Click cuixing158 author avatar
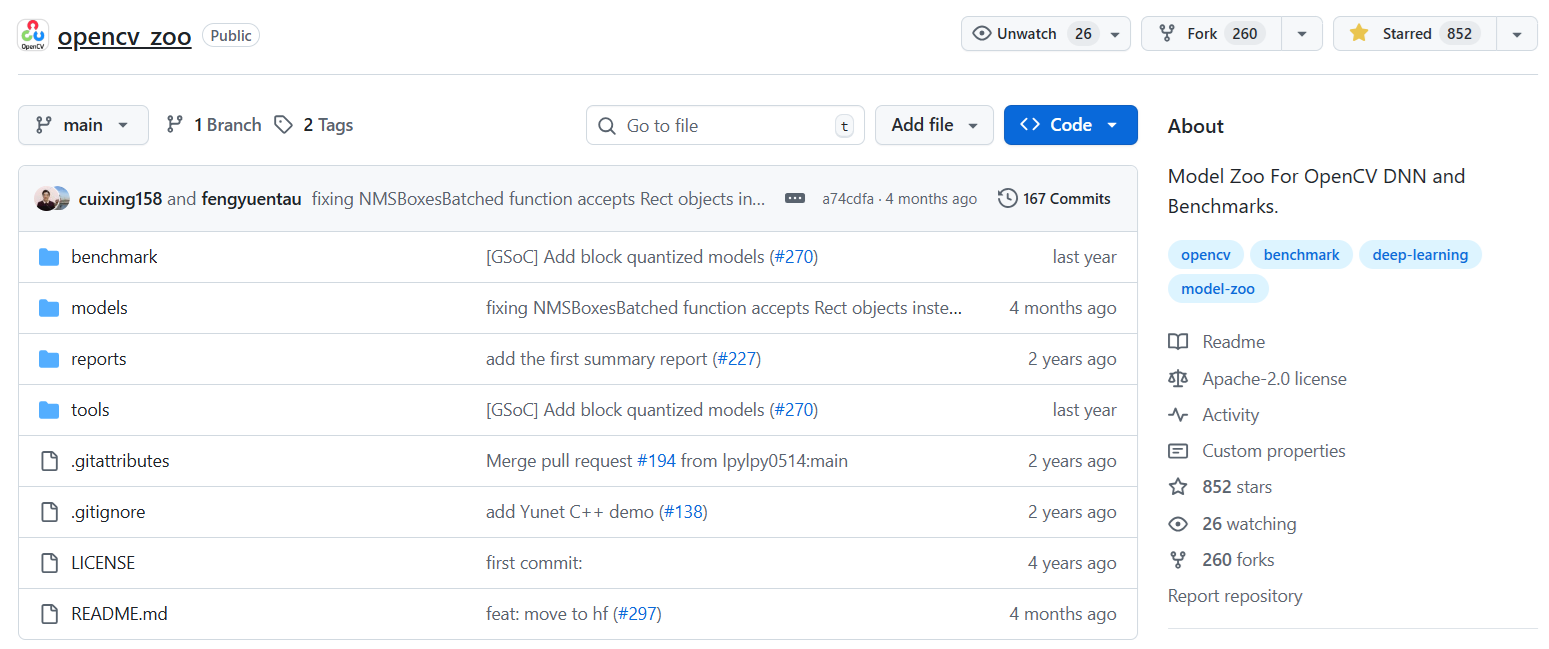The height and width of the screenshot is (649, 1549). (46, 198)
